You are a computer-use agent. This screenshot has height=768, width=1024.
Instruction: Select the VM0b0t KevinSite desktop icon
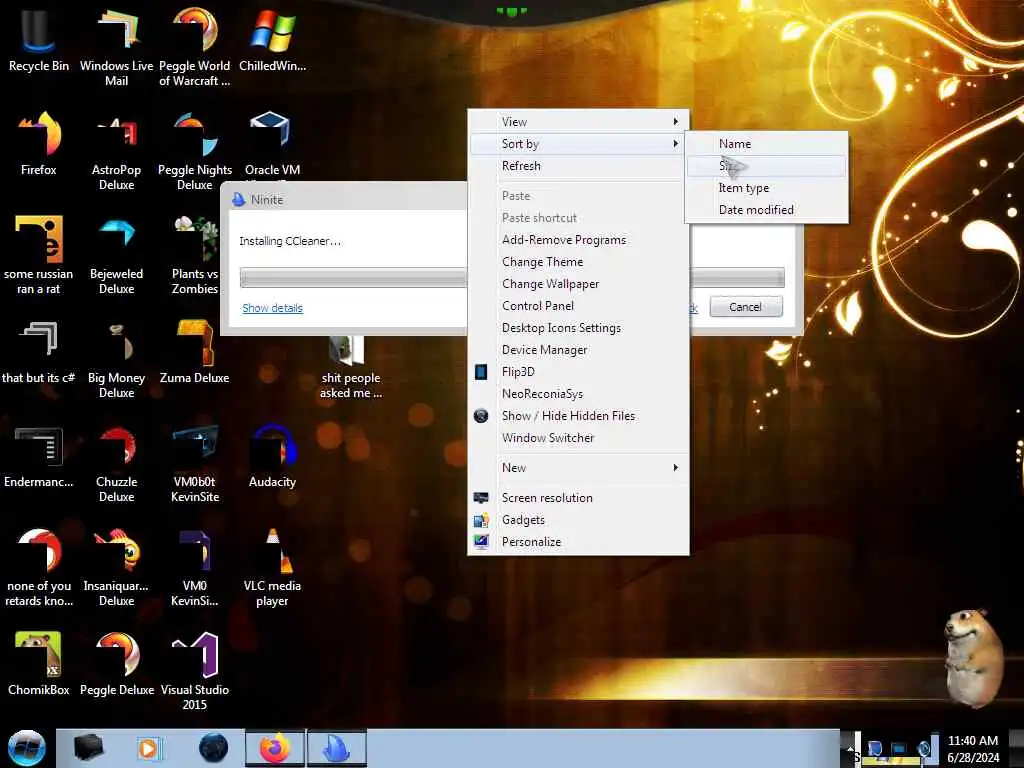pos(195,462)
